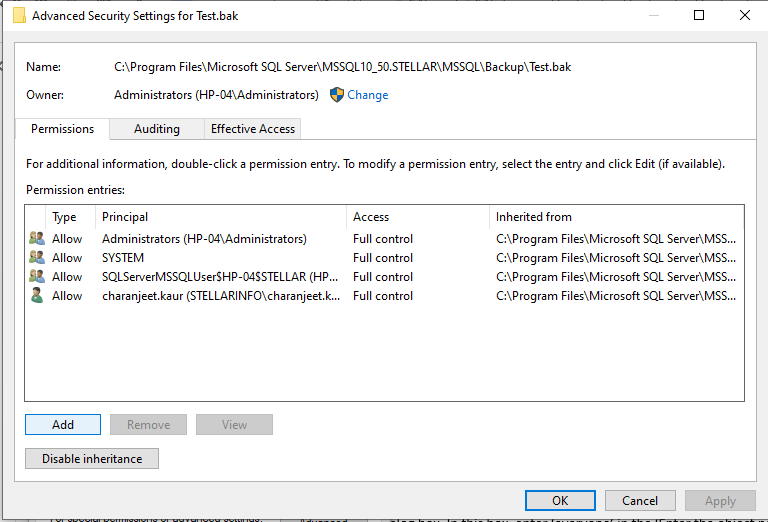The width and height of the screenshot is (768, 522).
Task: Click the SYSTEM entry's group icon
Action: tap(37, 258)
